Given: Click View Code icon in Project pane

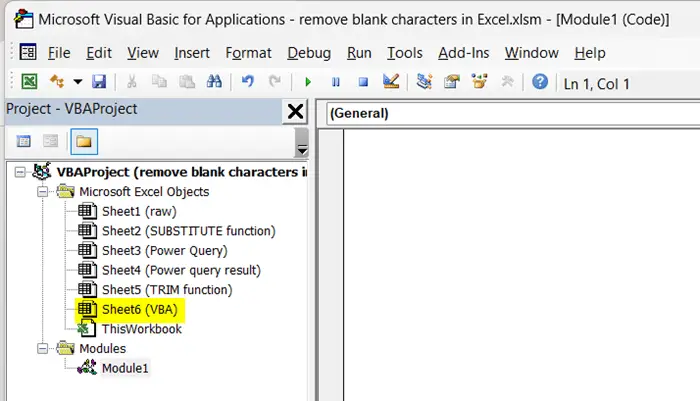Looking at the screenshot, I should 24,142.
